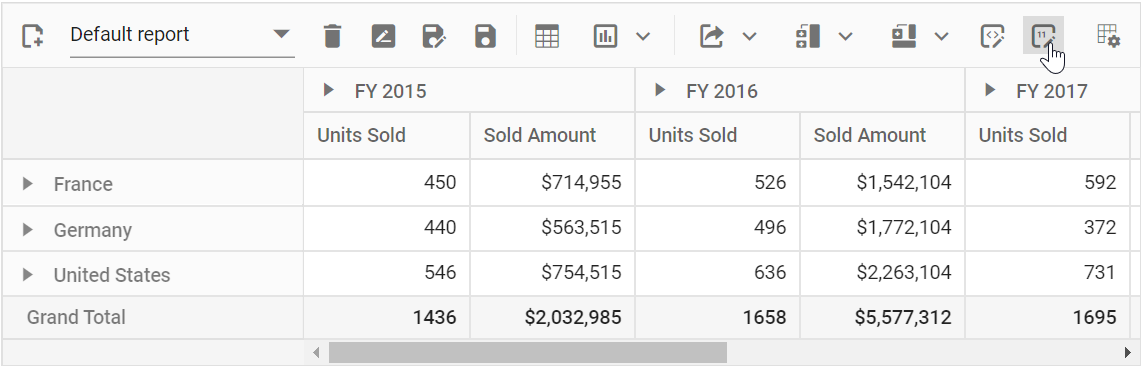The image size is (1144, 368).
Task: Select the cell with $754,515
Action: 552,274
